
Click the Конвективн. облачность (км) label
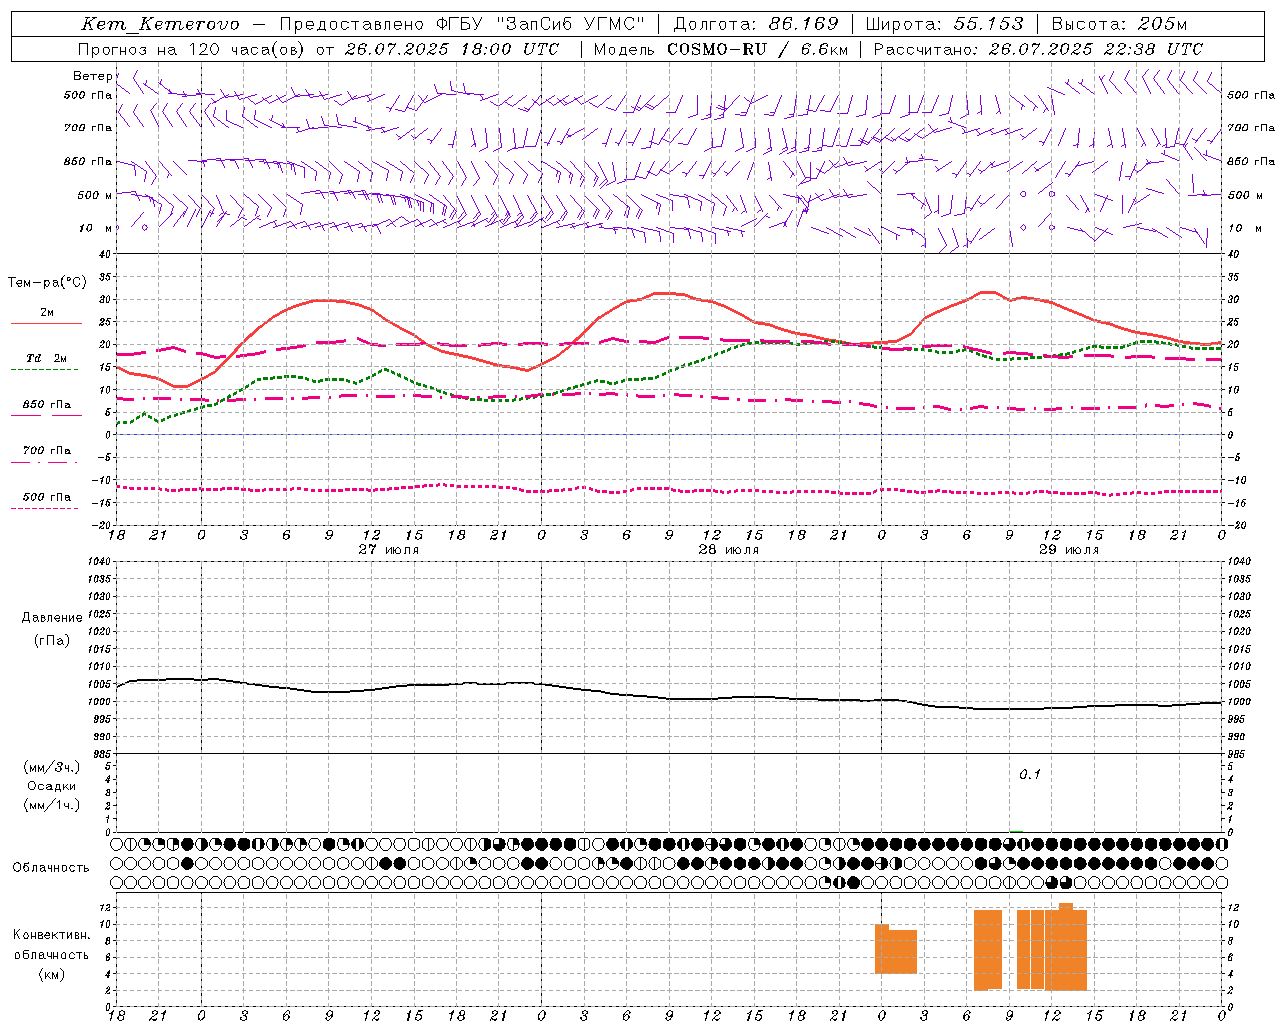(52, 954)
